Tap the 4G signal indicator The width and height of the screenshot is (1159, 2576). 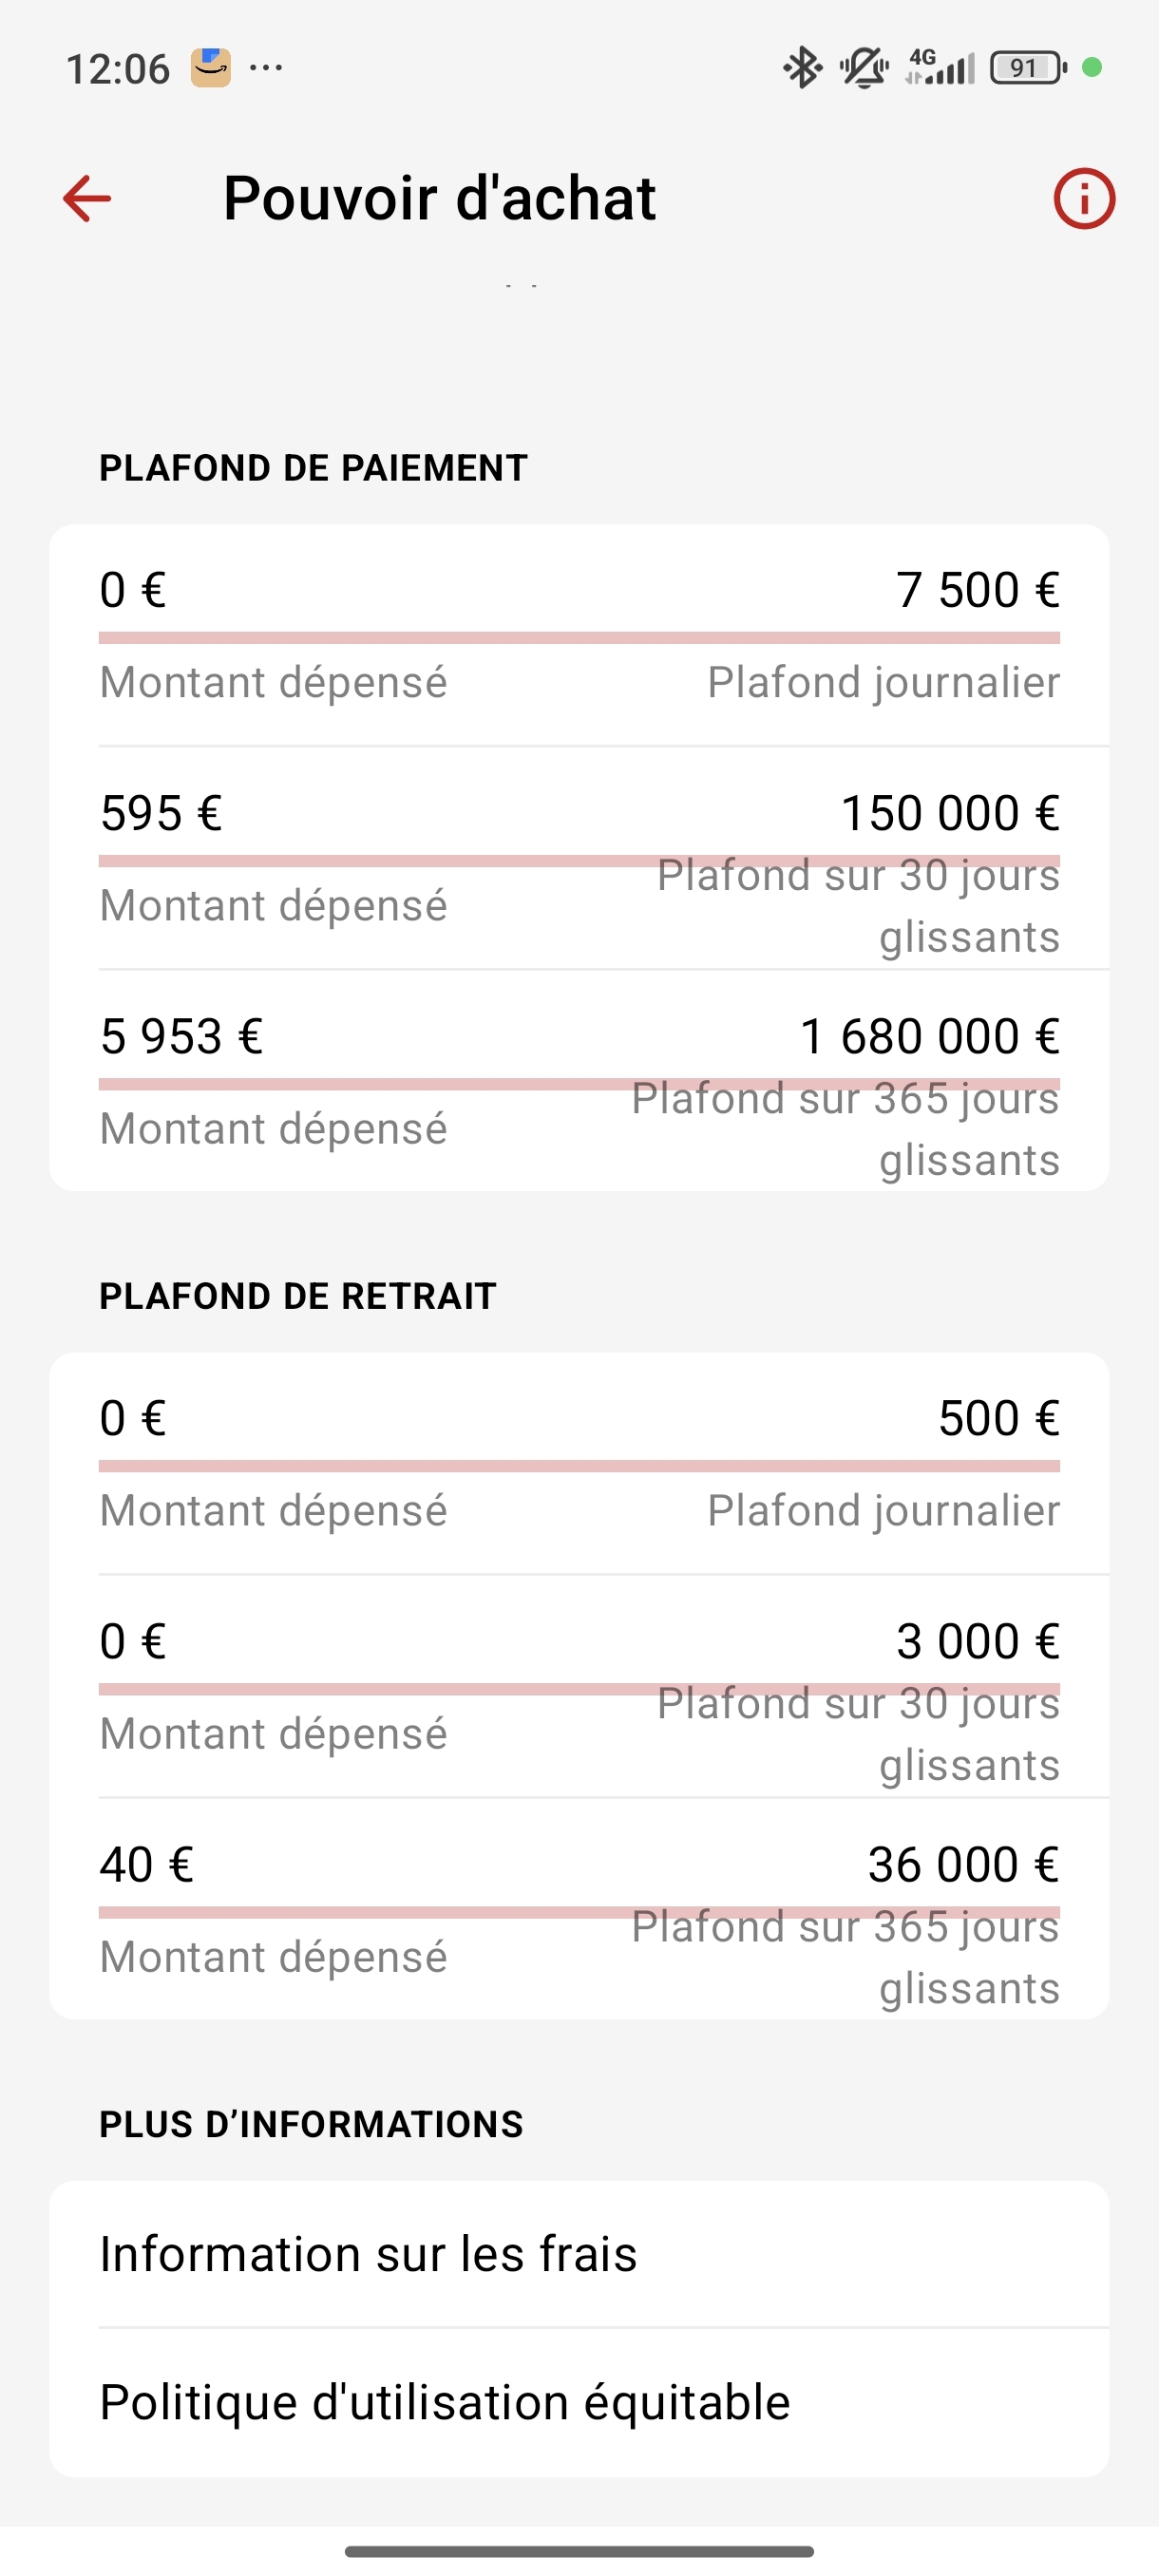940,68
